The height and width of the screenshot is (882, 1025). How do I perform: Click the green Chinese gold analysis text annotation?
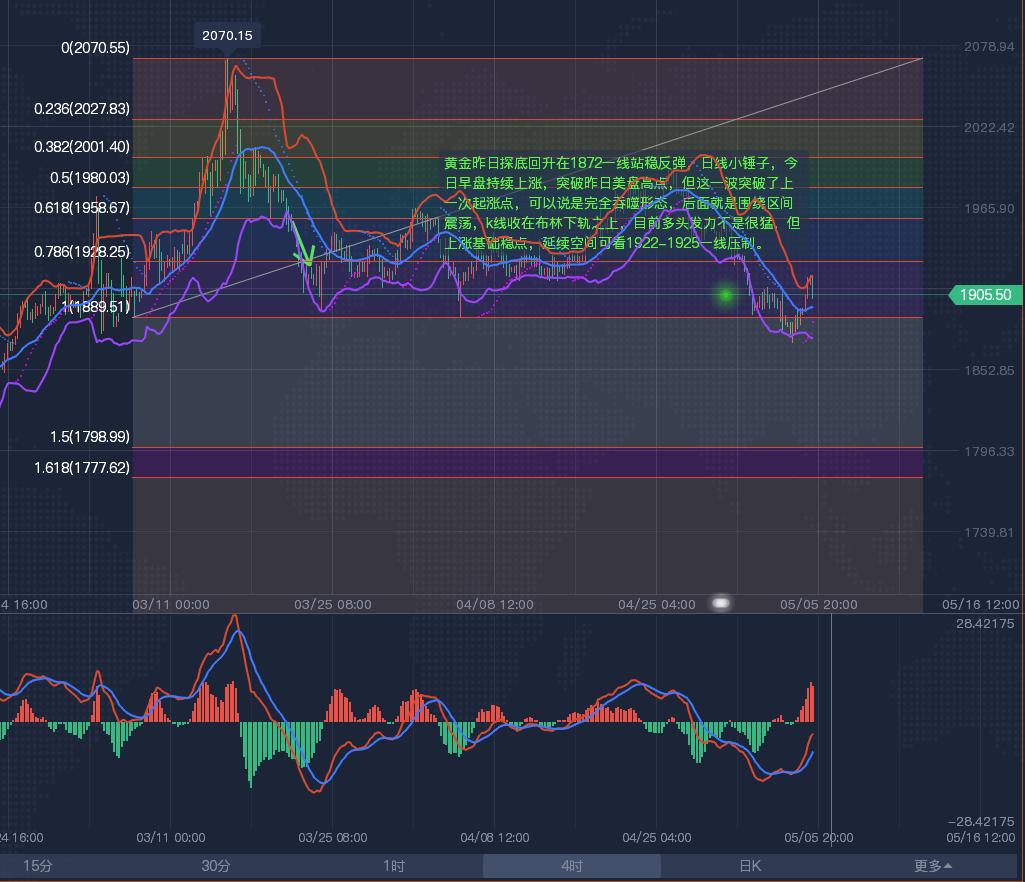622,202
